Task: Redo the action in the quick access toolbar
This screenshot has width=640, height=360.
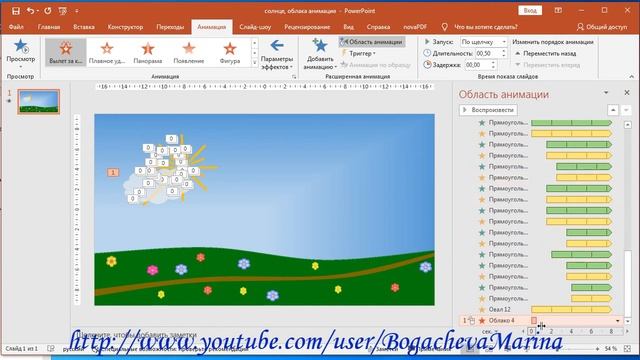Action: (48, 11)
